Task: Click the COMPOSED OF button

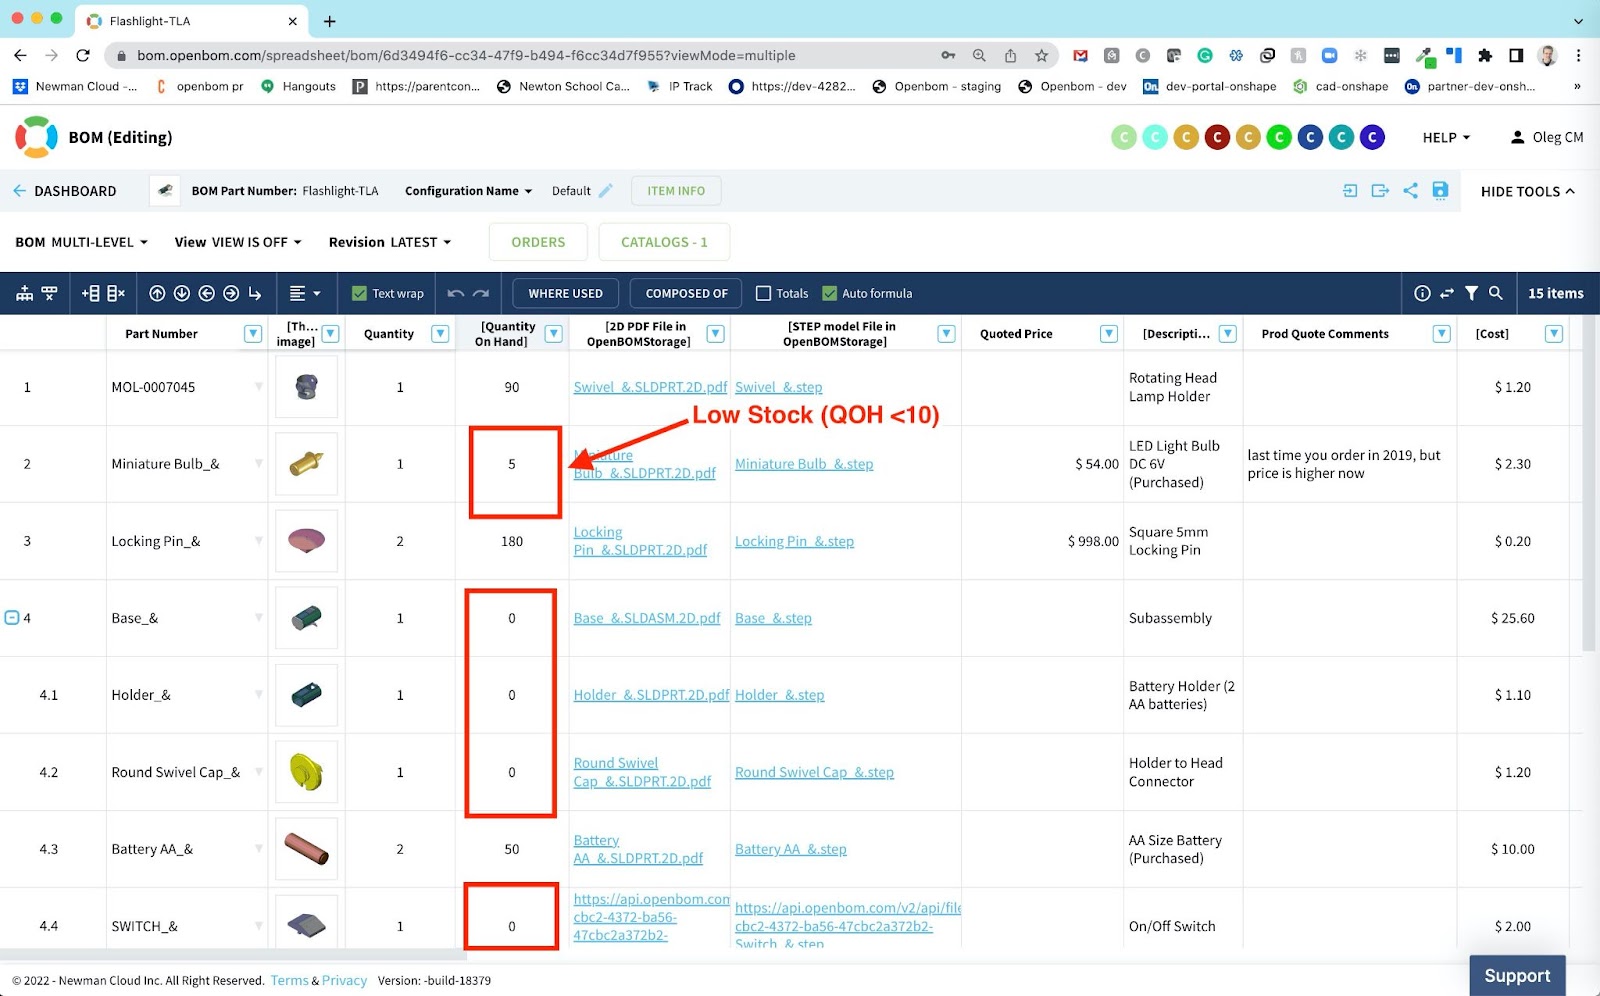Action: (x=687, y=294)
